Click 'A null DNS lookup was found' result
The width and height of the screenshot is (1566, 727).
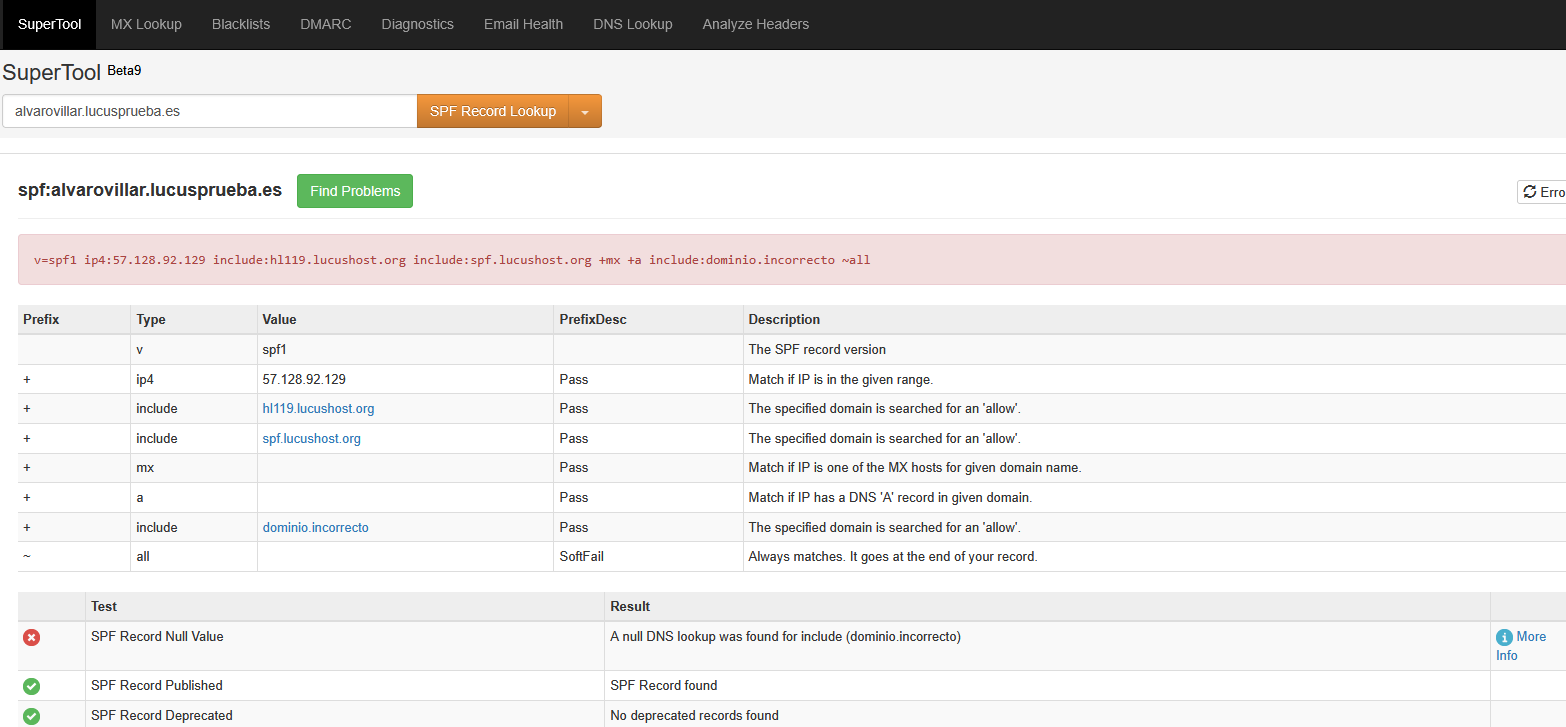(786, 636)
